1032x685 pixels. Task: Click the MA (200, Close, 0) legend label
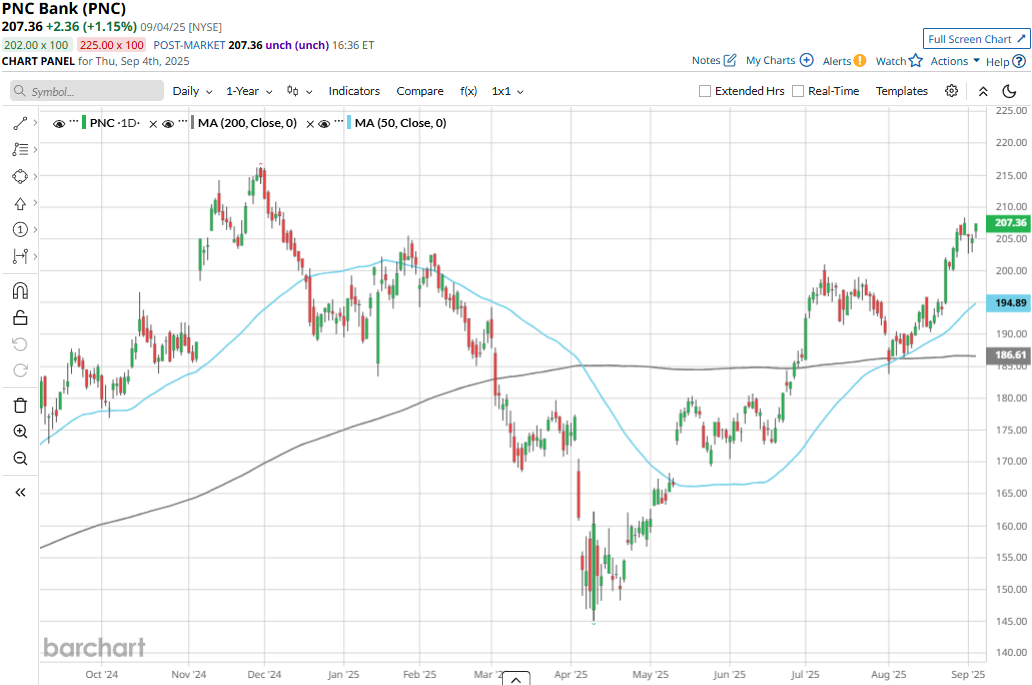tap(247, 122)
